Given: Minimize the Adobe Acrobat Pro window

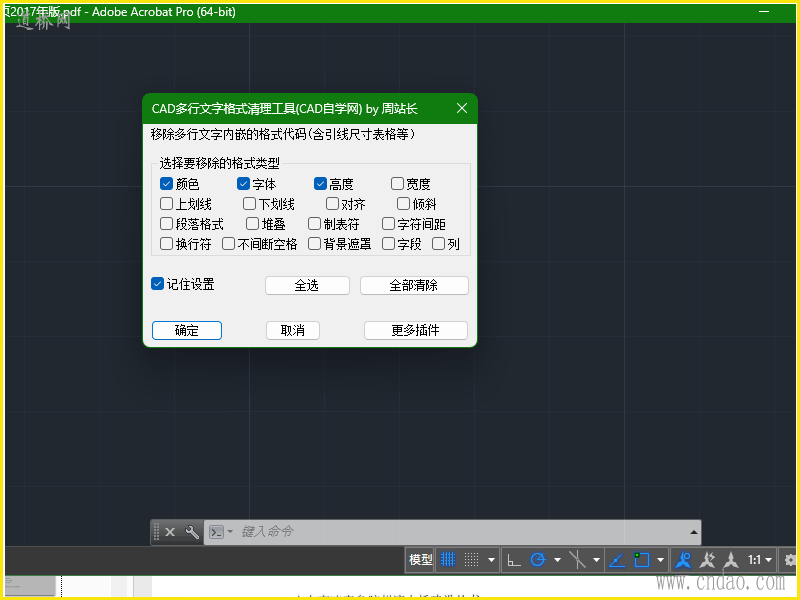Looking at the screenshot, I should click(x=764, y=11).
